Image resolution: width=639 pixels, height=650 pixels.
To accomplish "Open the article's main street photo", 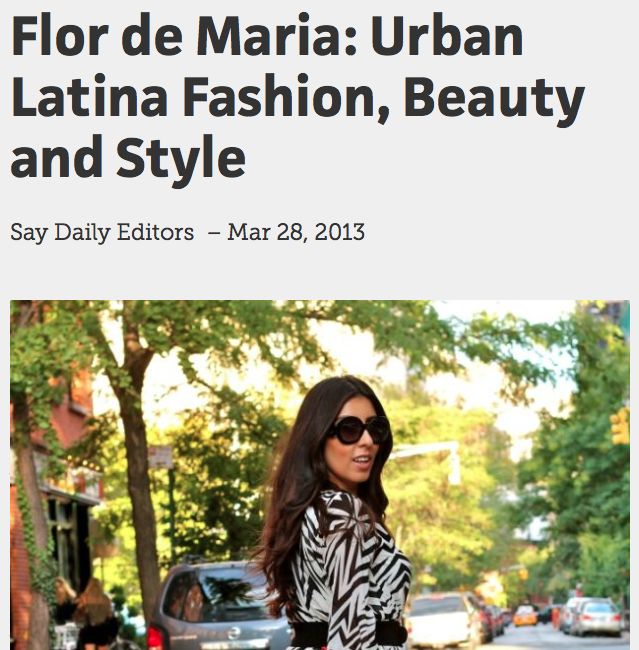I will tap(320, 475).
